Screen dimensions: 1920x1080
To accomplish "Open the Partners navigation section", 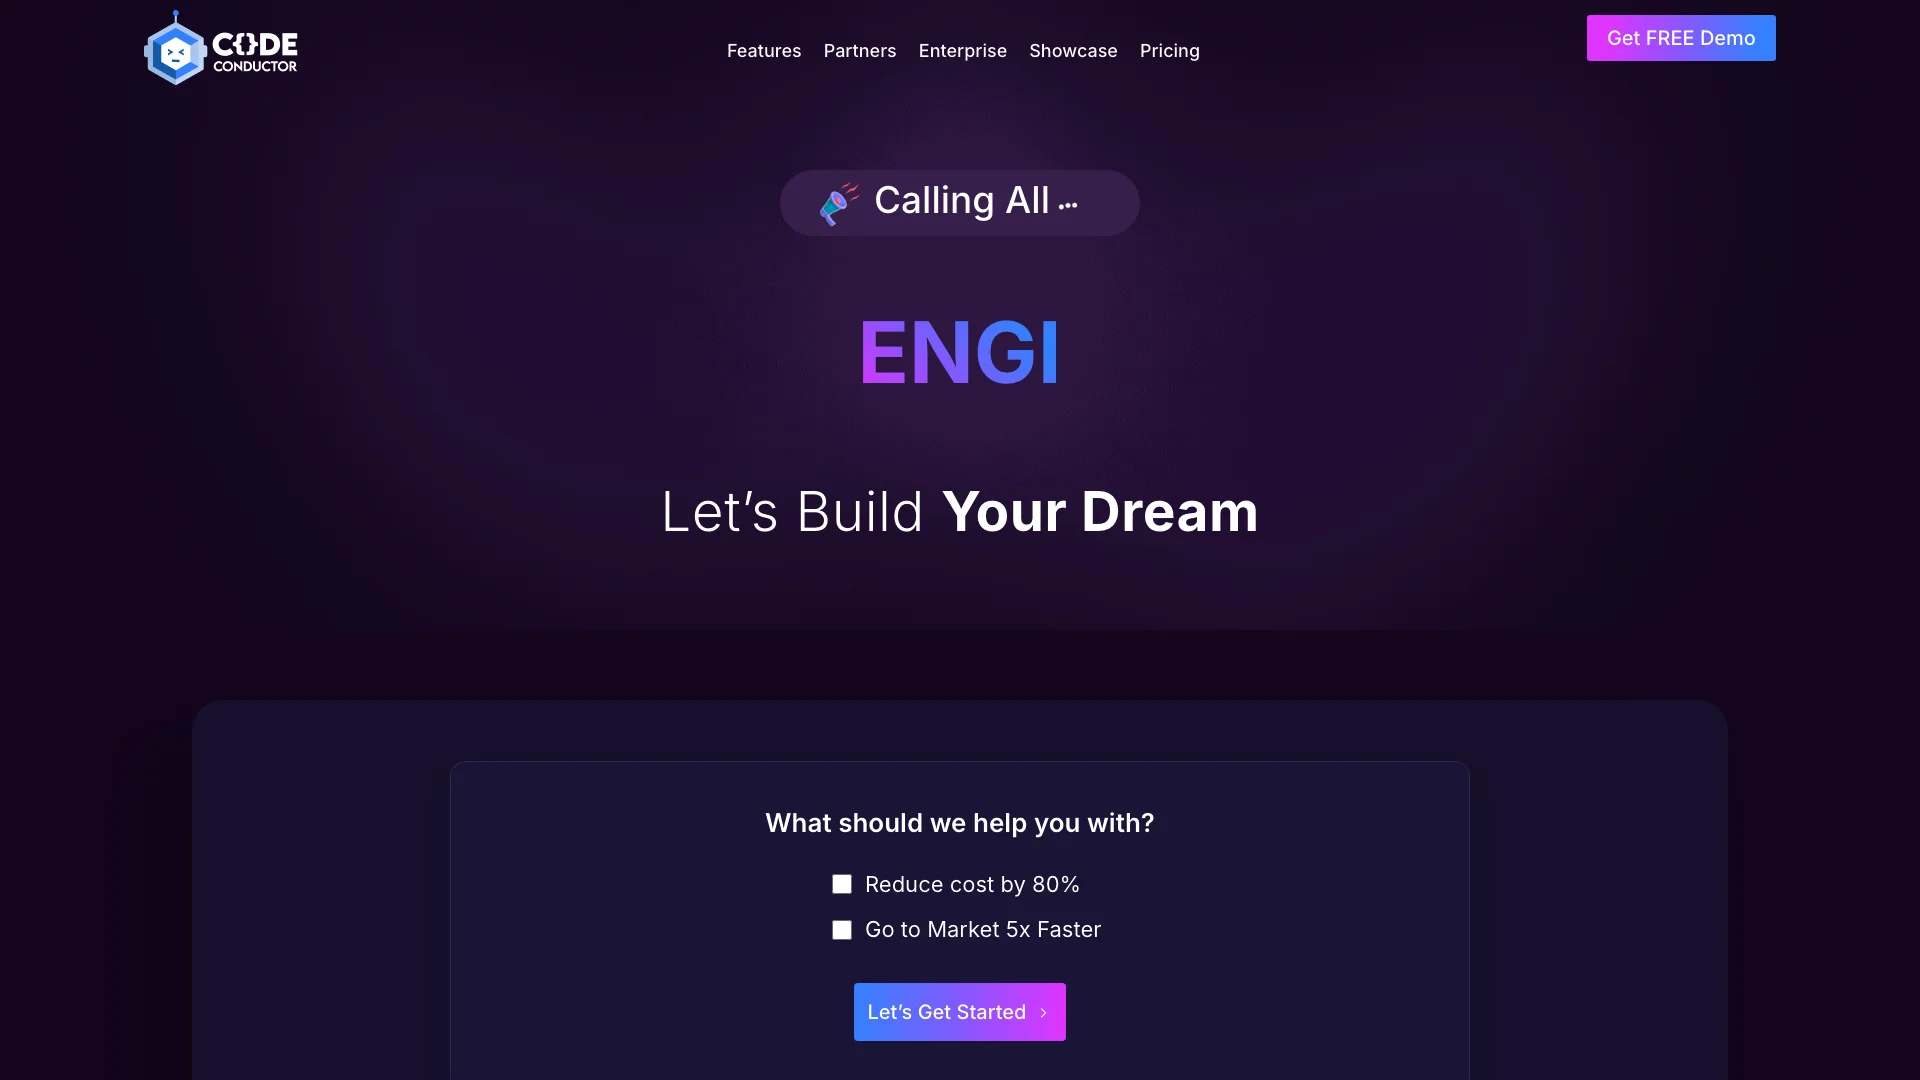I will [860, 50].
